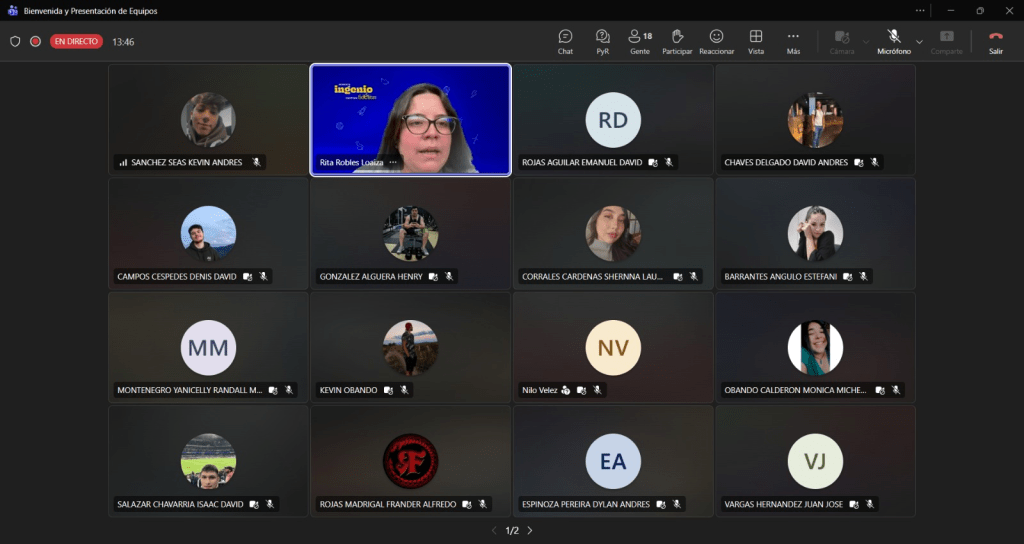The image size is (1024, 544).
Task: Show the Gente participants list
Action: click(x=640, y=41)
